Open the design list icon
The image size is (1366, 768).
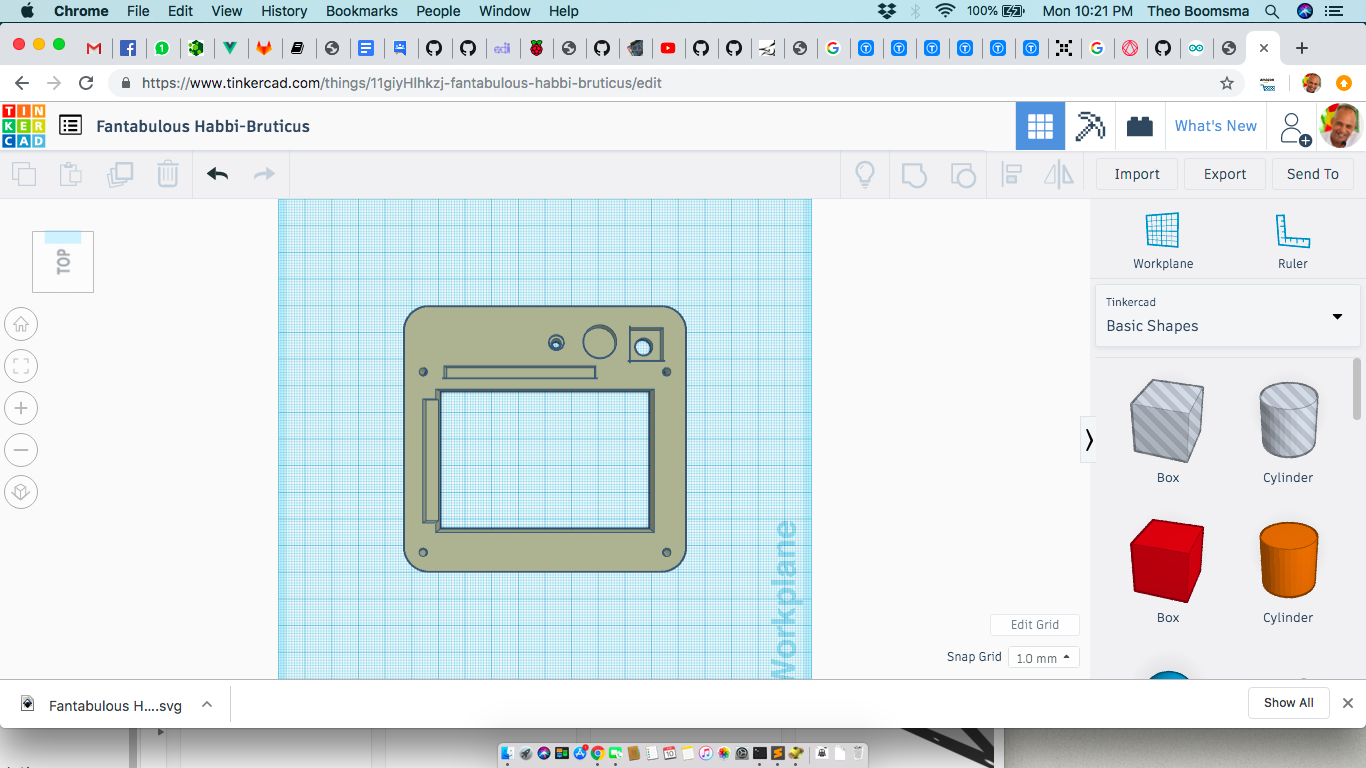(70, 125)
